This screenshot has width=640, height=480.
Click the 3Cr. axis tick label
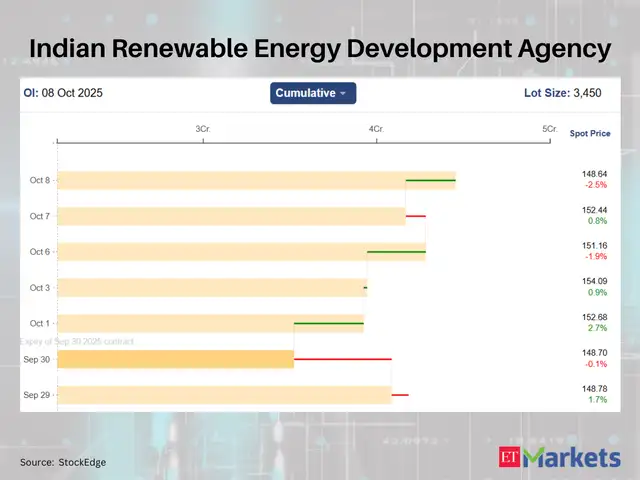tap(203, 129)
